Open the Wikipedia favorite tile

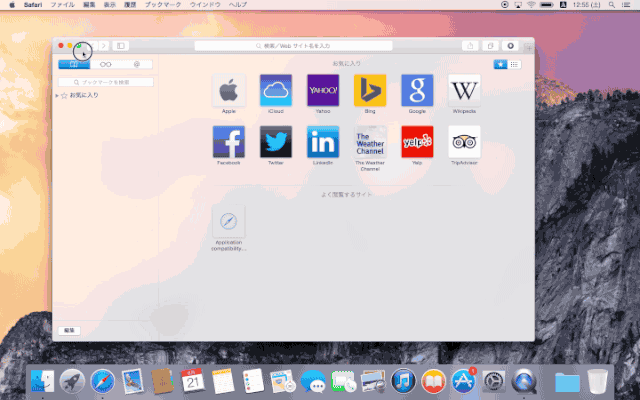pos(464,90)
